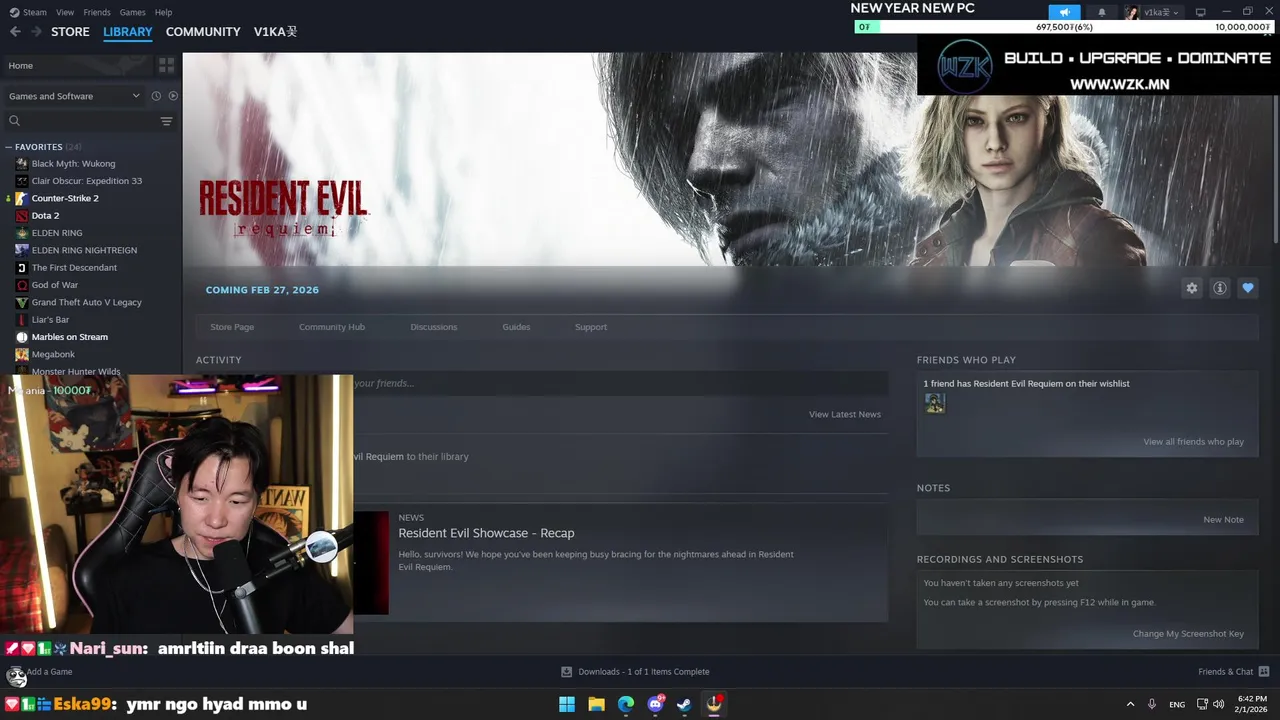Select Clair Obscur: Expedition 33
Screen dimensions: 1280x720
pyautogui.click(x=87, y=181)
